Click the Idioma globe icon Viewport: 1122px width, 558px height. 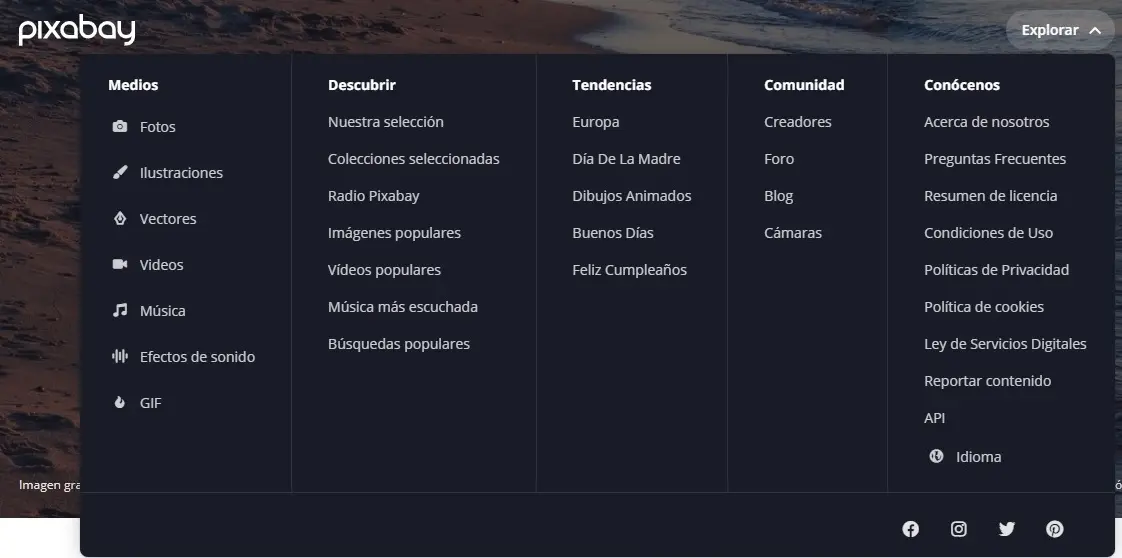pos(936,456)
